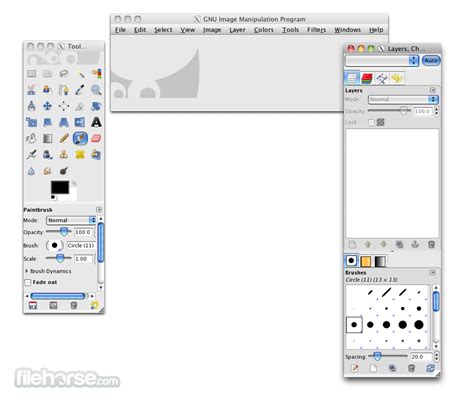Select the Fuzzy Select wand tool
The image size is (474, 402).
click(x=80, y=73)
